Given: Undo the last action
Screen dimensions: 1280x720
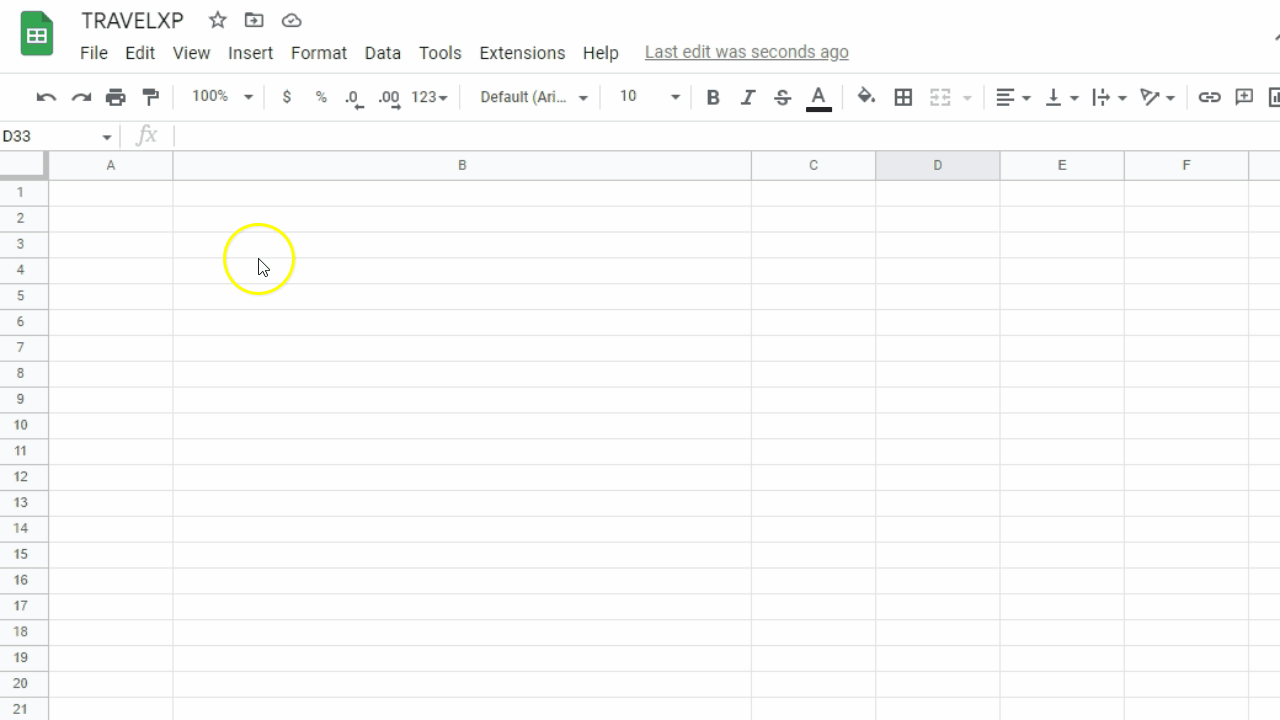Looking at the screenshot, I should pyautogui.click(x=46, y=97).
